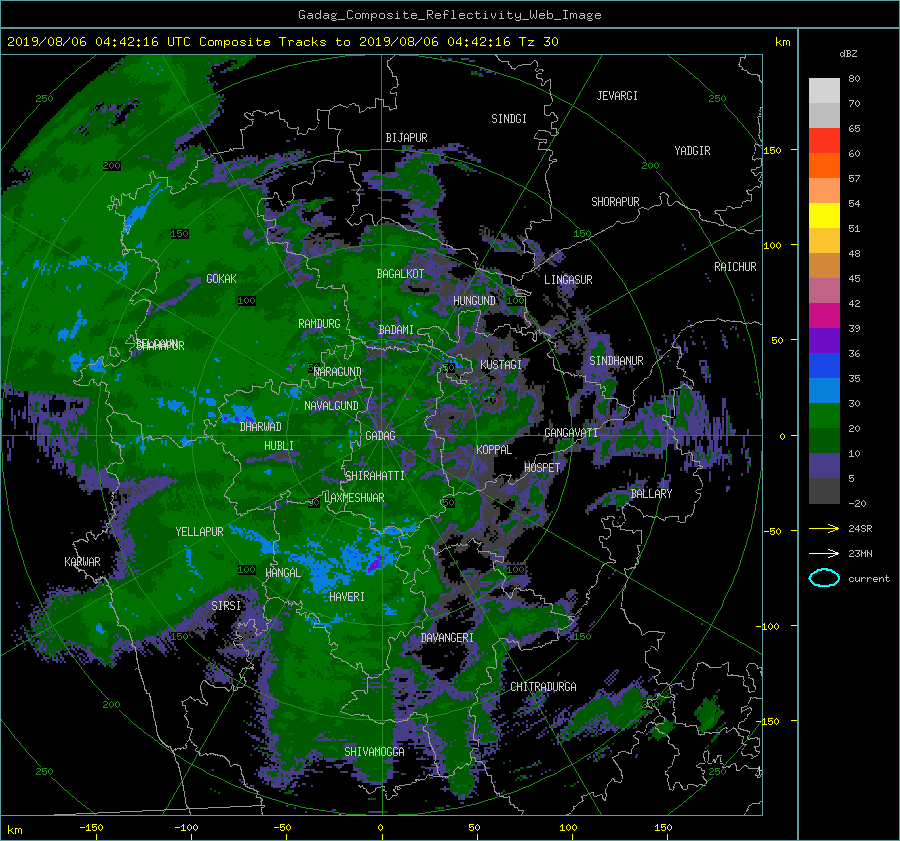The height and width of the screenshot is (841, 900).
Task: Click the SINDHANUR city label
Action: pos(616,361)
